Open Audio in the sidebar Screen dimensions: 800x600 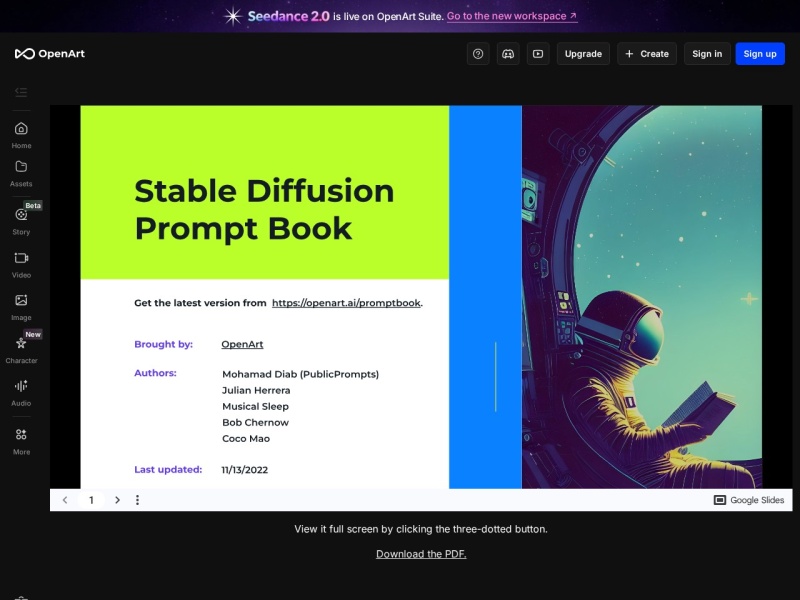[x=21, y=393]
